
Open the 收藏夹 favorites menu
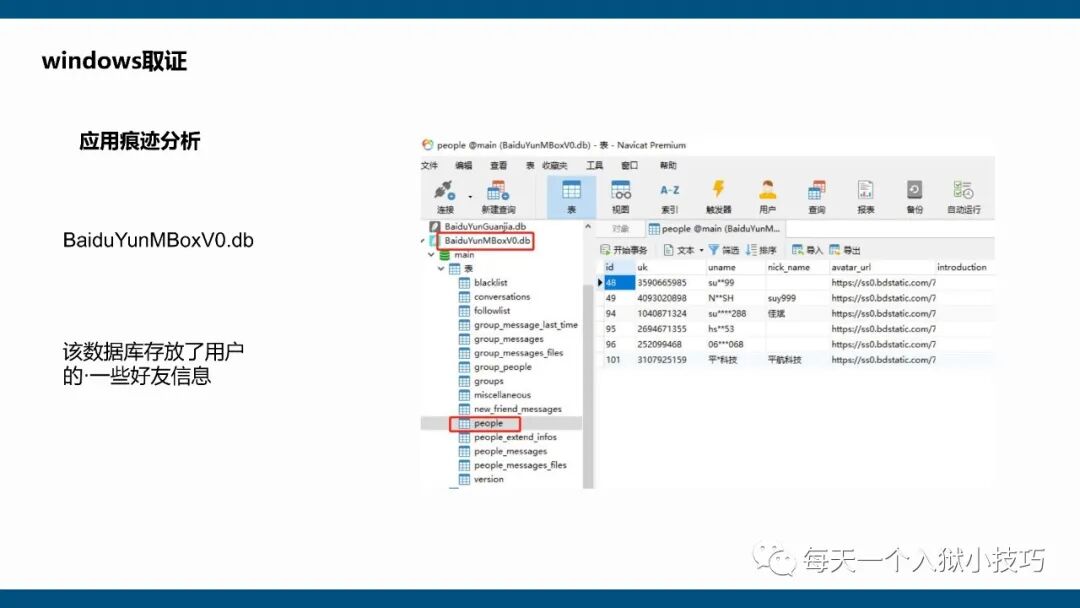point(554,165)
